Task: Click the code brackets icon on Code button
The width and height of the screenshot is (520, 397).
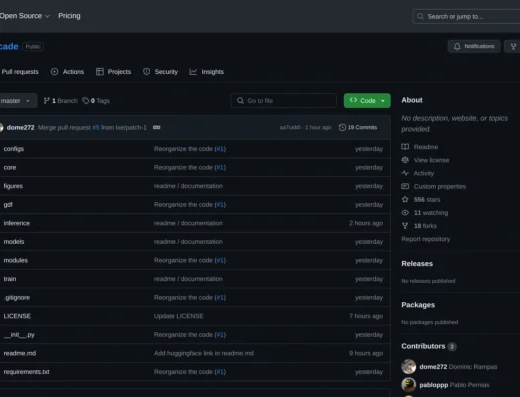Action: [353, 100]
